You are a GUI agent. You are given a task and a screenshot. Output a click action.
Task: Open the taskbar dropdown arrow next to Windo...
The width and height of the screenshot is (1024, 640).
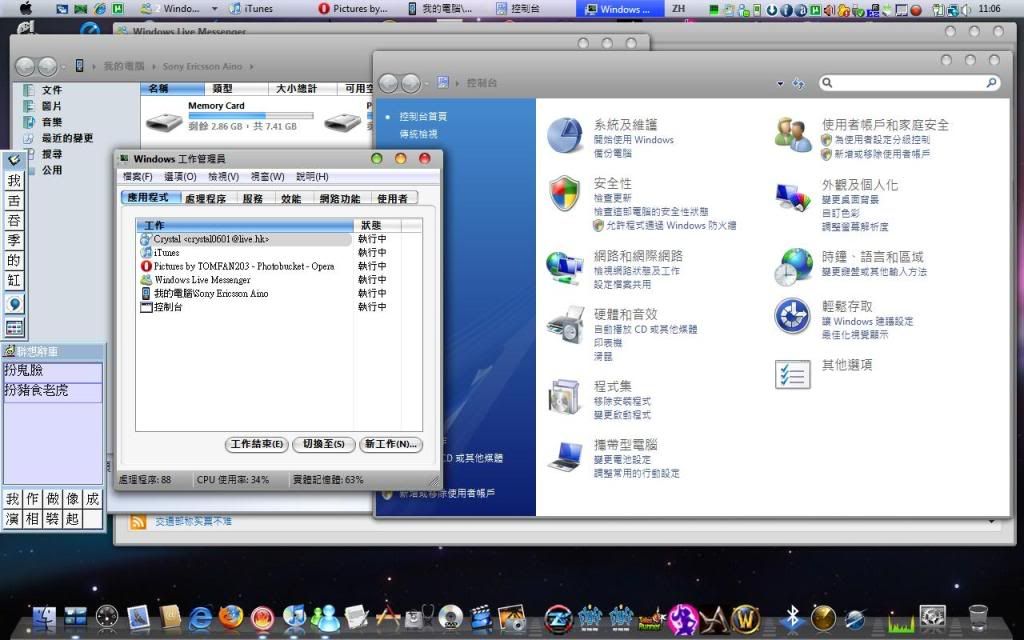tap(214, 9)
